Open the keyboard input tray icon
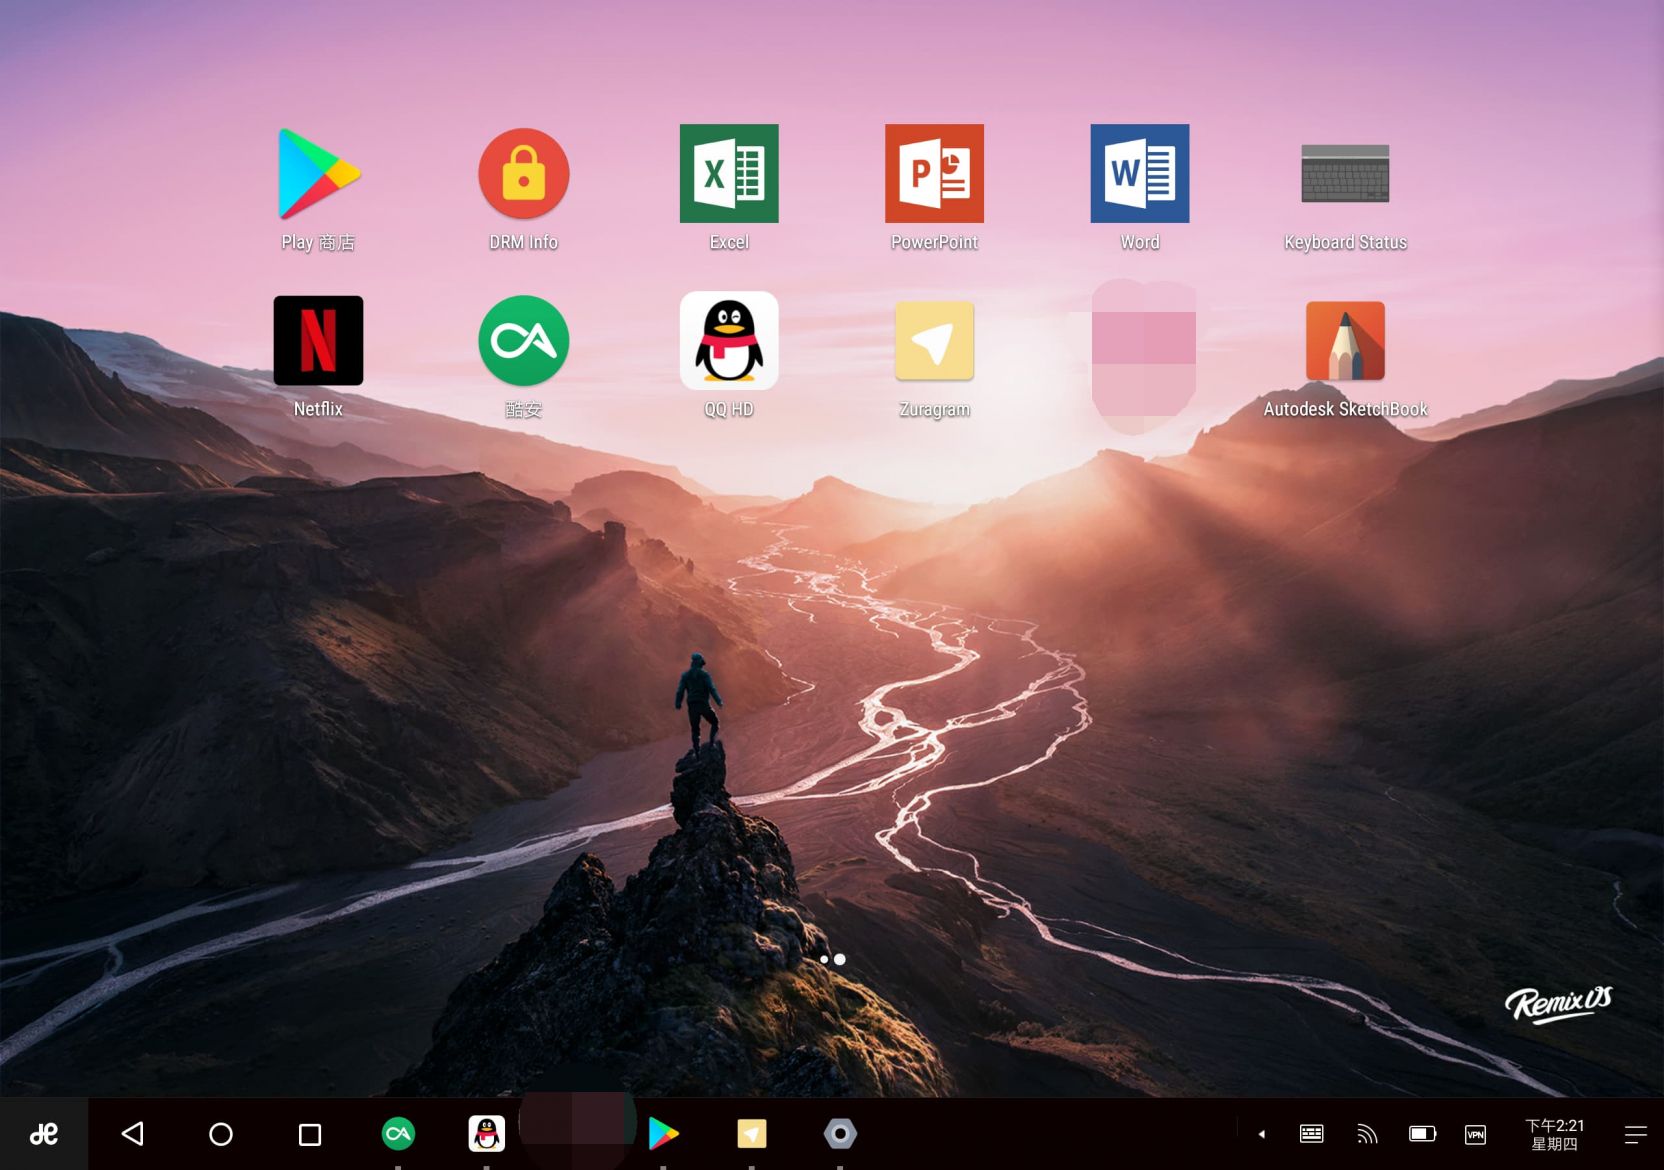The image size is (1664, 1170). [1311, 1134]
